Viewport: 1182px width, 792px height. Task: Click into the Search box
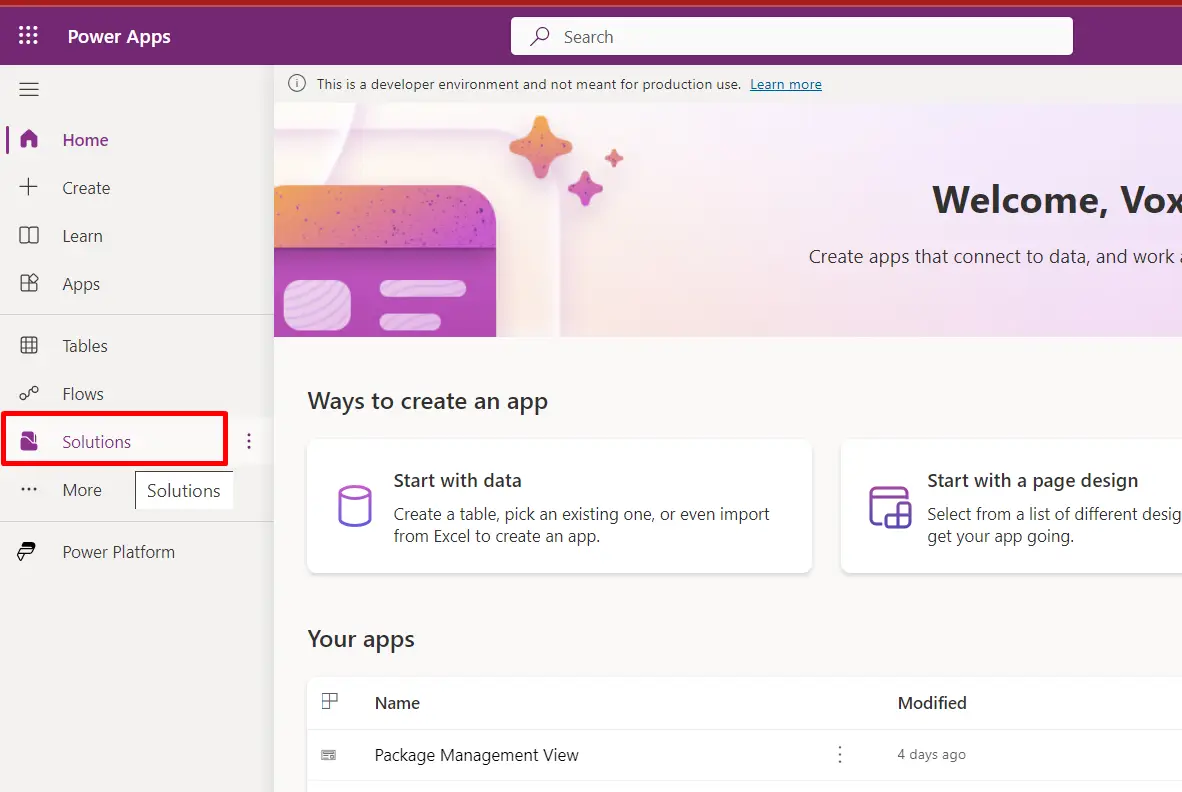click(x=792, y=36)
